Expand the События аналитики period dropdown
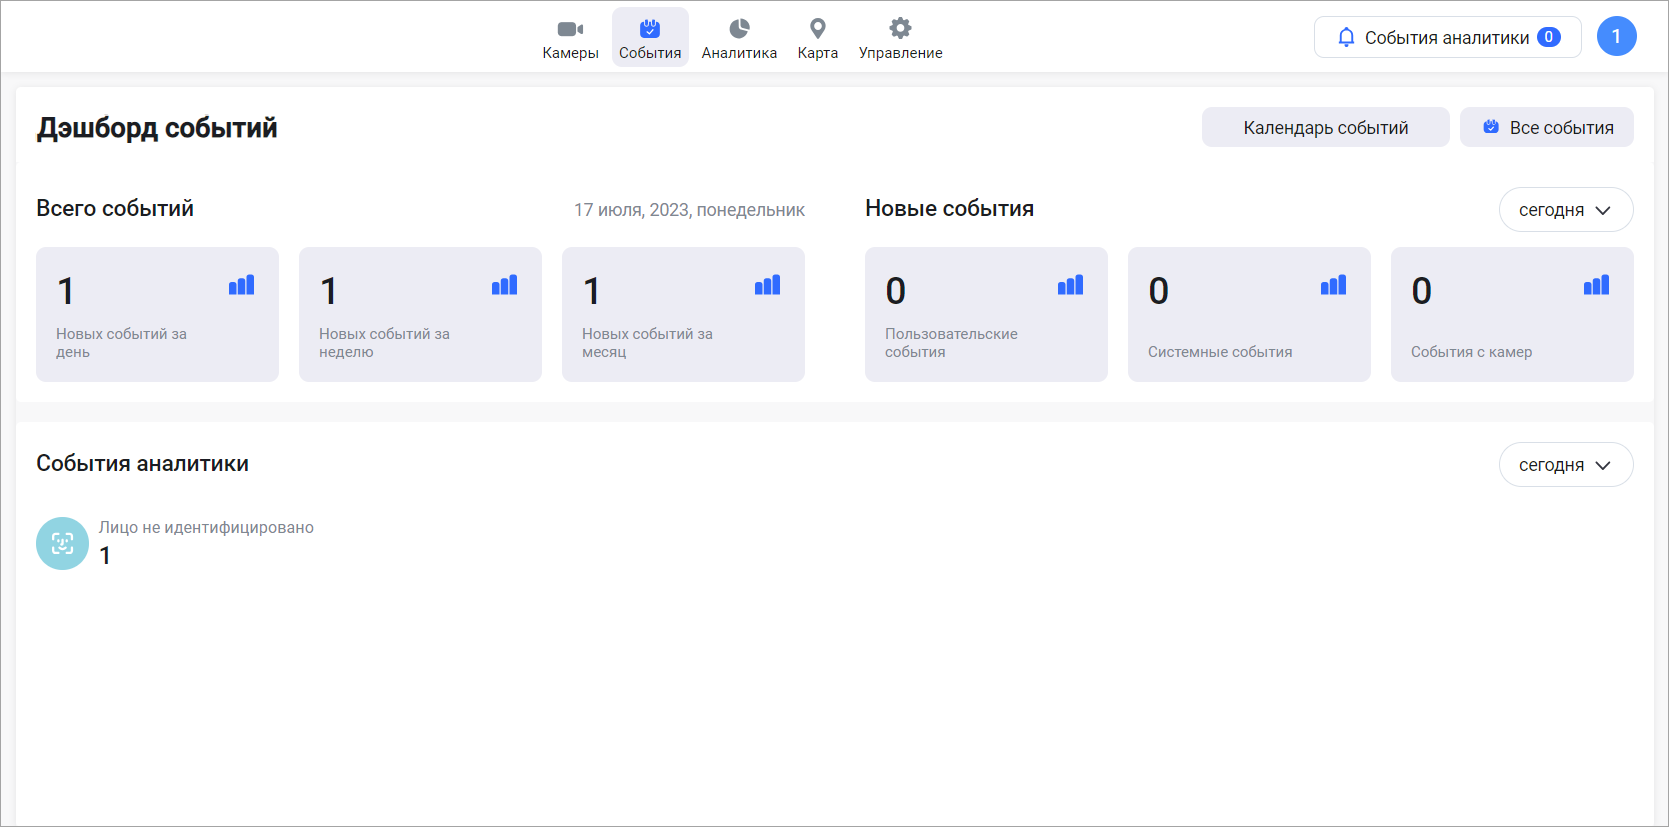This screenshot has width=1669, height=827. pos(1565,465)
